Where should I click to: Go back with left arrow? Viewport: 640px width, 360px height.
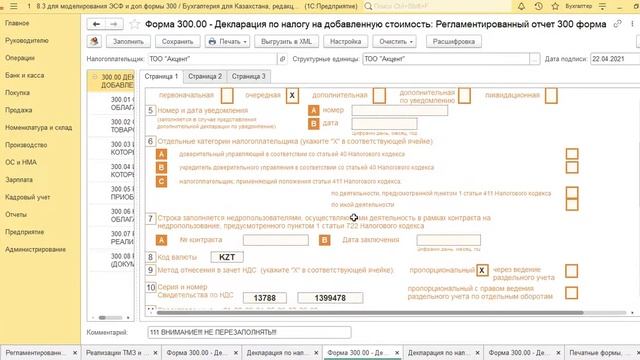point(96,24)
